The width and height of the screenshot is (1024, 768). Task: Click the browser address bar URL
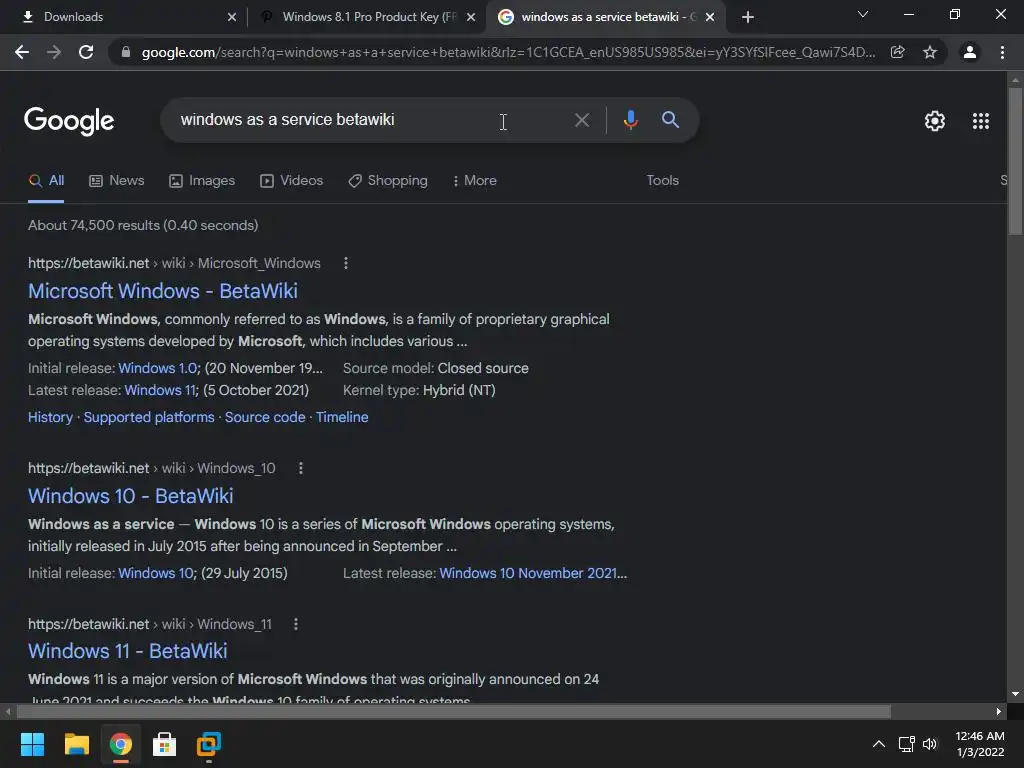click(x=508, y=52)
